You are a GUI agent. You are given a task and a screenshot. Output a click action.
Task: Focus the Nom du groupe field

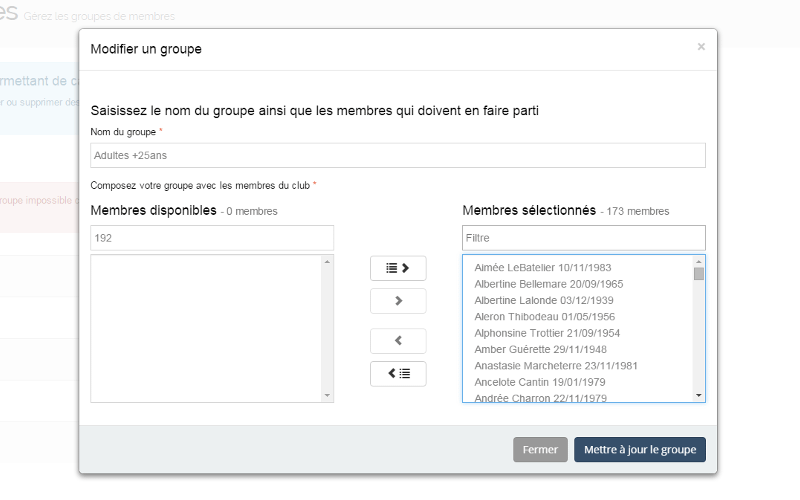(398, 156)
